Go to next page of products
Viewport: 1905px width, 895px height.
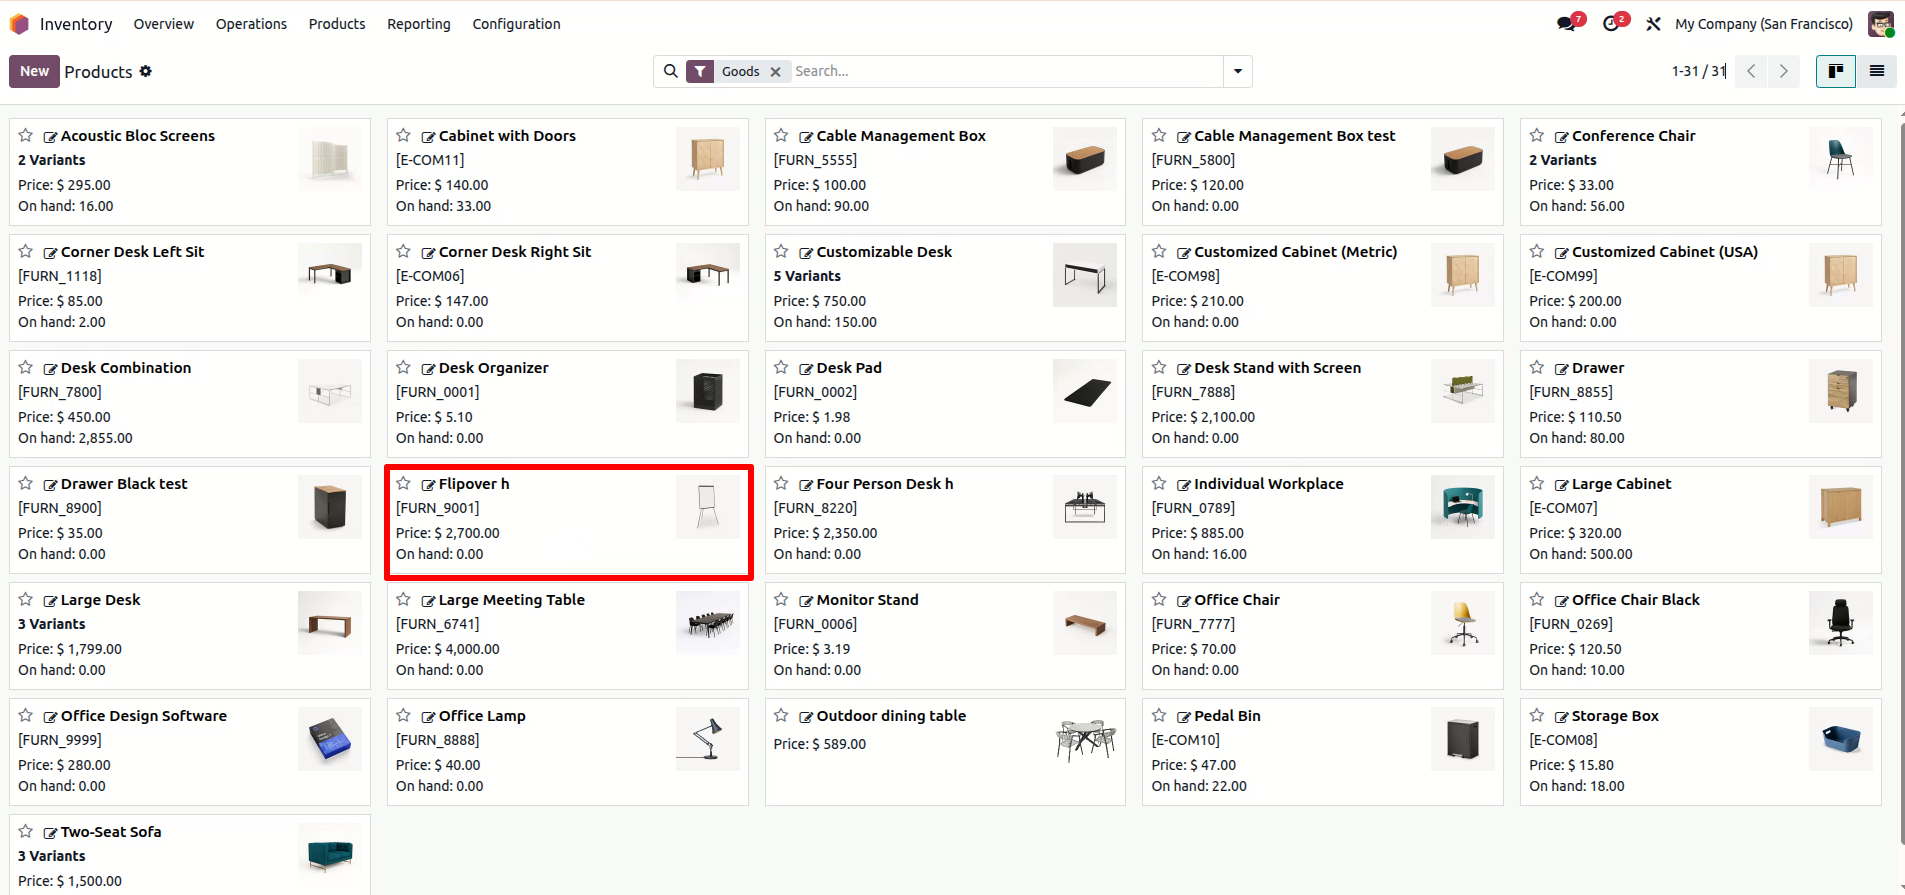pyautogui.click(x=1783, y=71)
